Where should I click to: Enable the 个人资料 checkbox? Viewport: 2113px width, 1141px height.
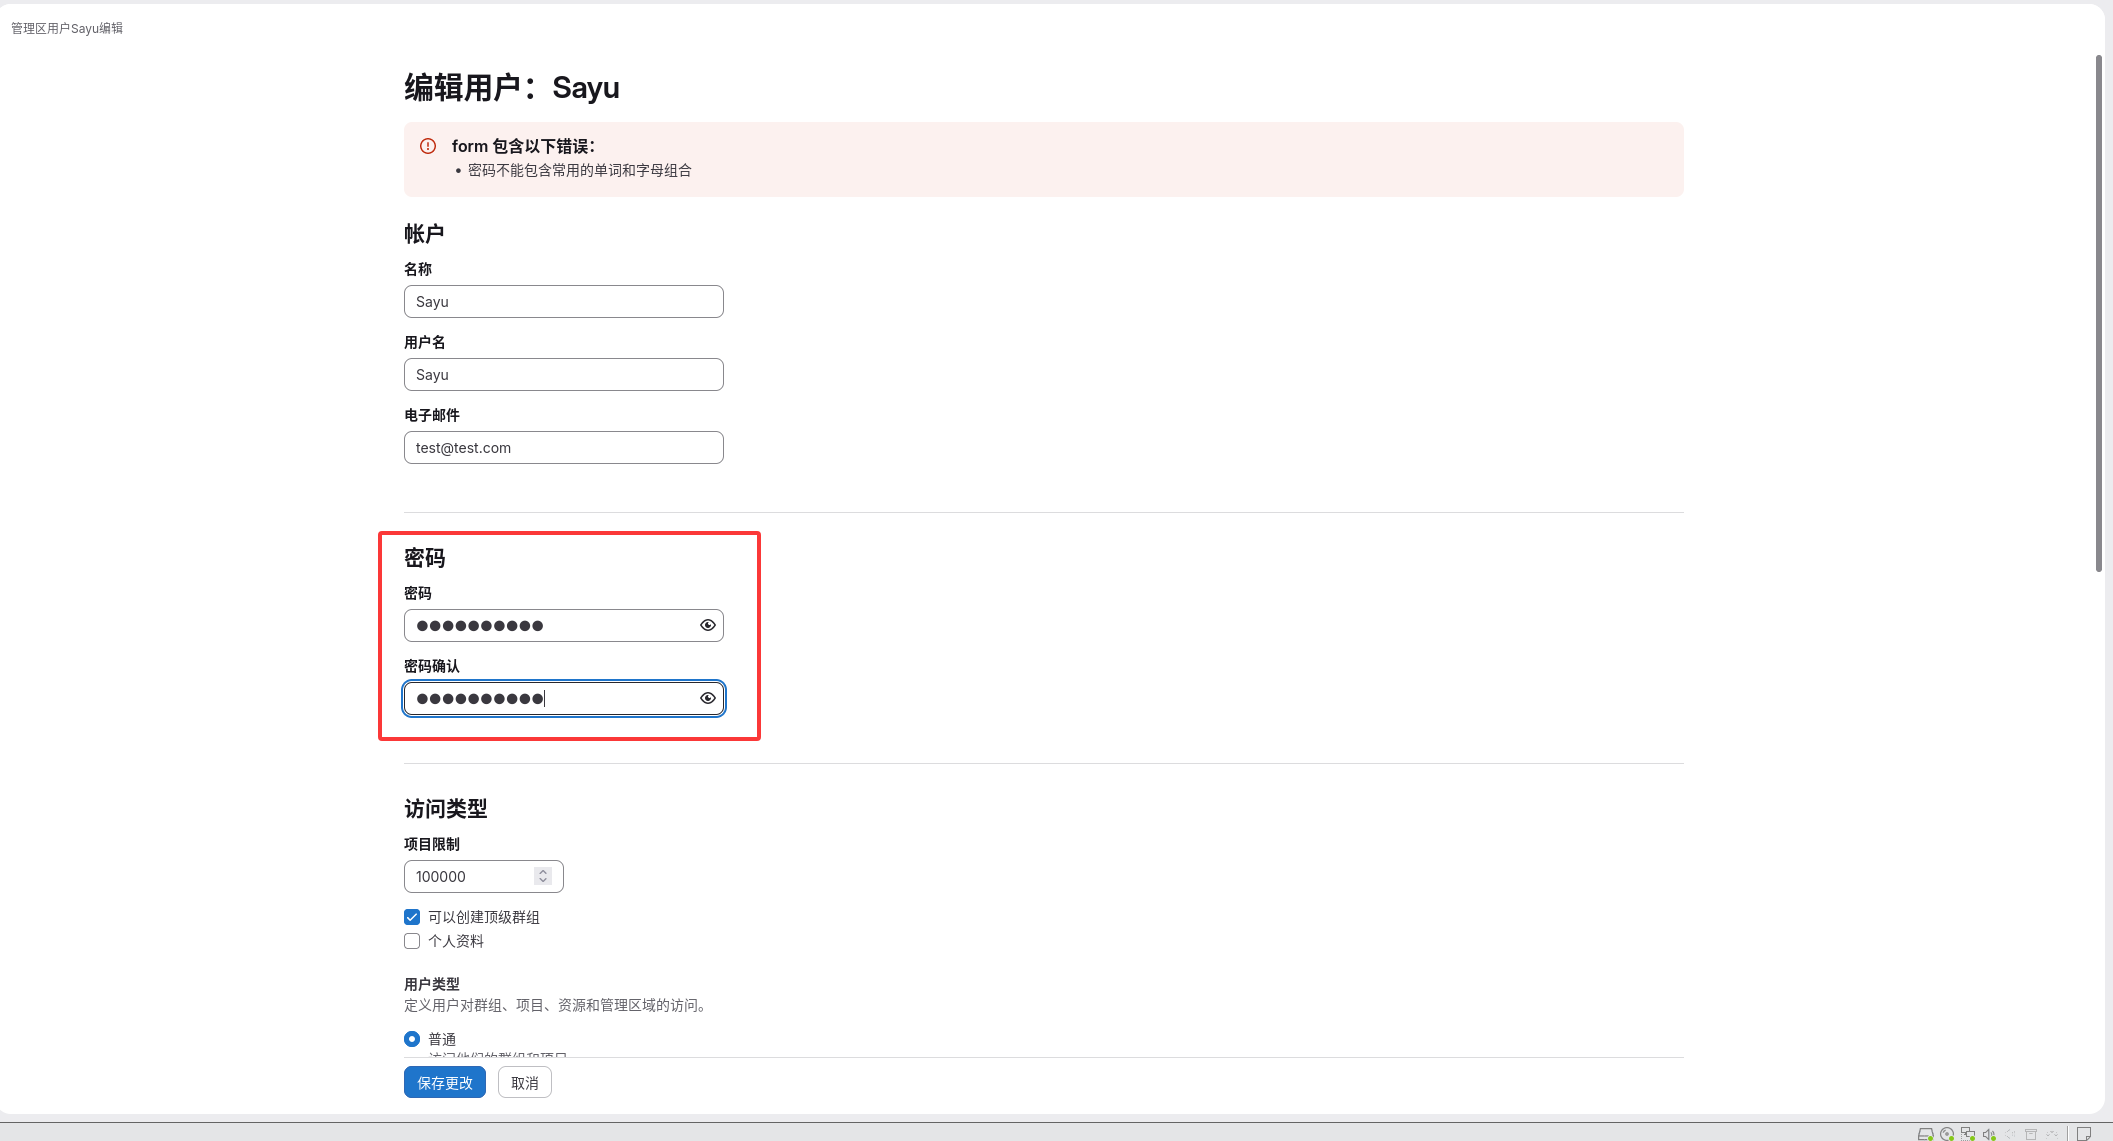(412, 941)
